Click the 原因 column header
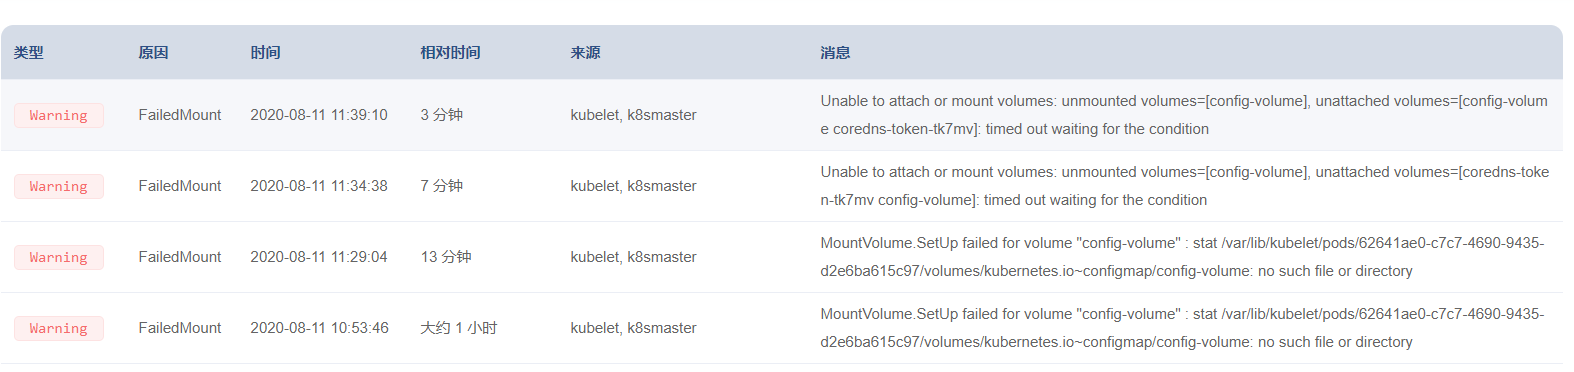The image size is (1574, 372). point(153,53)
